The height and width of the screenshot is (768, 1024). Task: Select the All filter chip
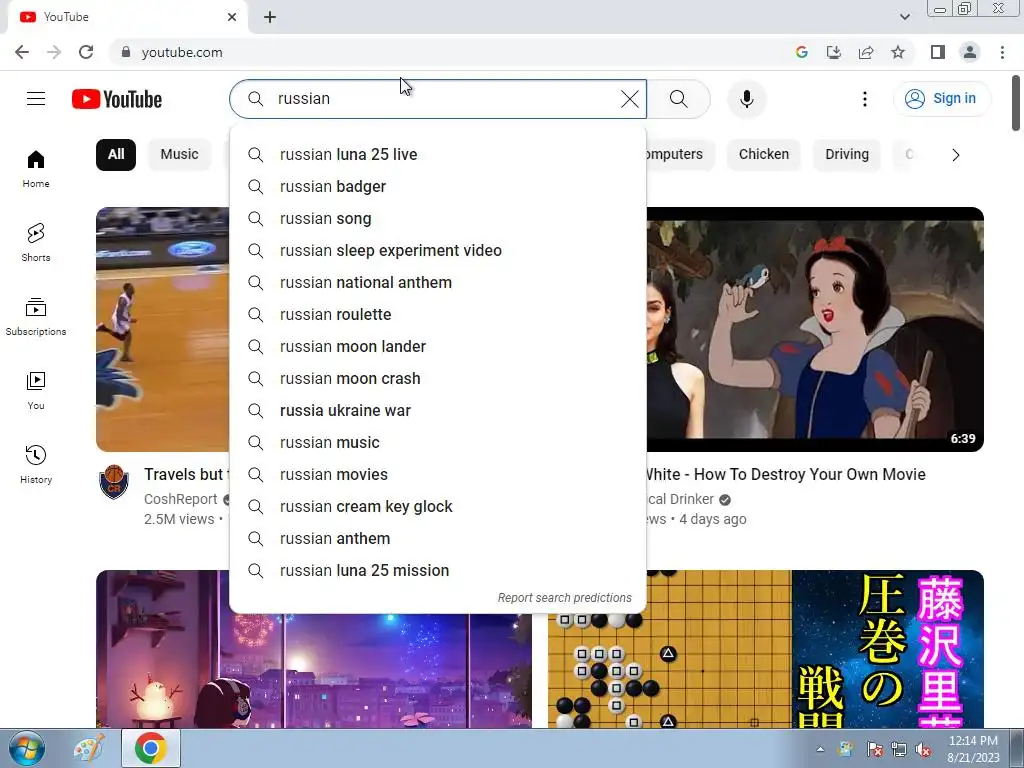(116, 155)
